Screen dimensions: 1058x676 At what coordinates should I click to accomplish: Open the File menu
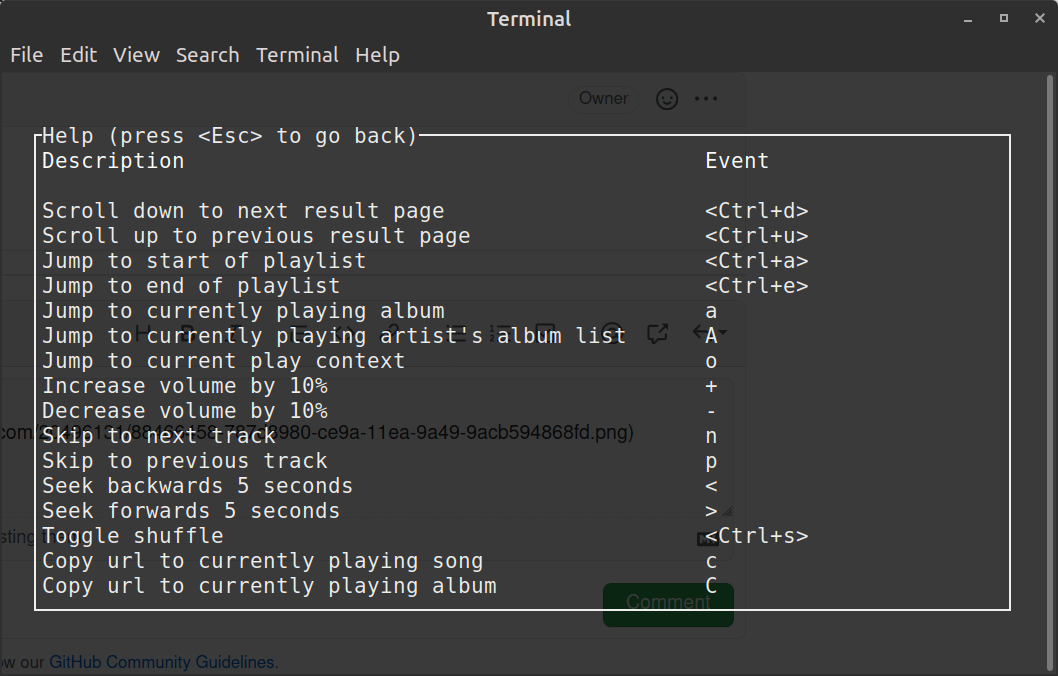pyautogui.click(x=26, y=55)
